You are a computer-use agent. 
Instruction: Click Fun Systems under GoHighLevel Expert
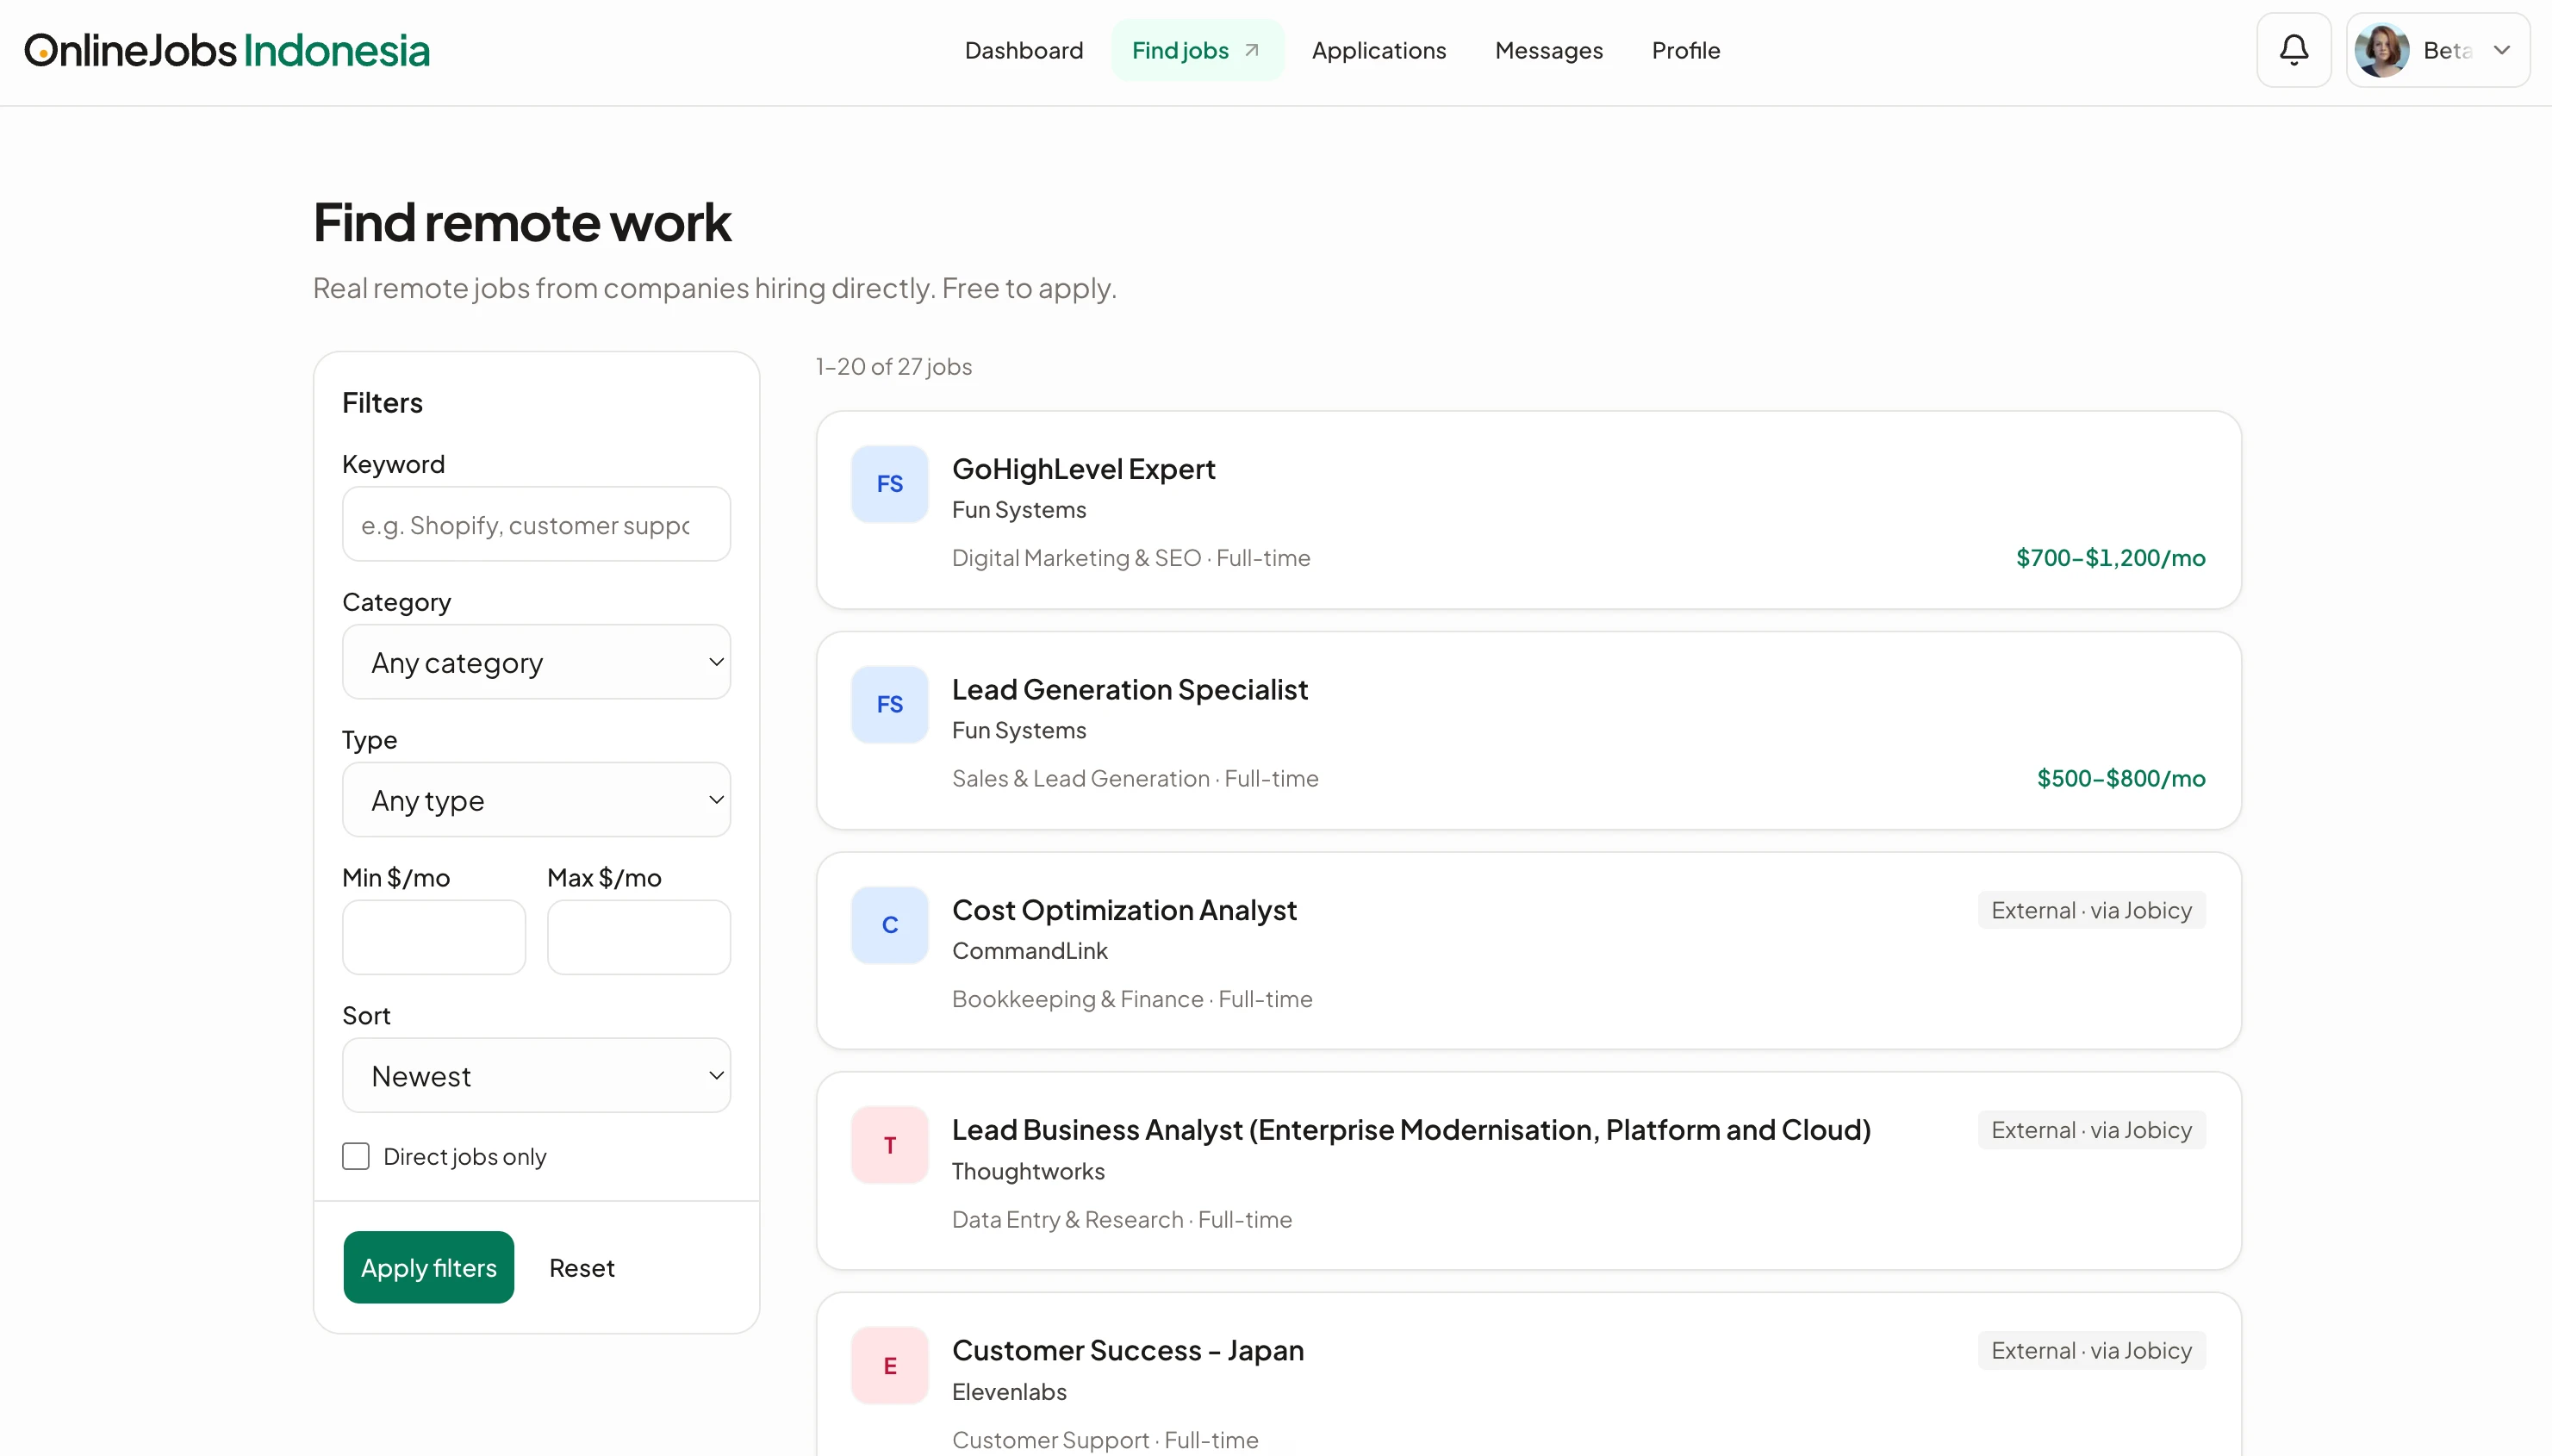[1019, 510]
